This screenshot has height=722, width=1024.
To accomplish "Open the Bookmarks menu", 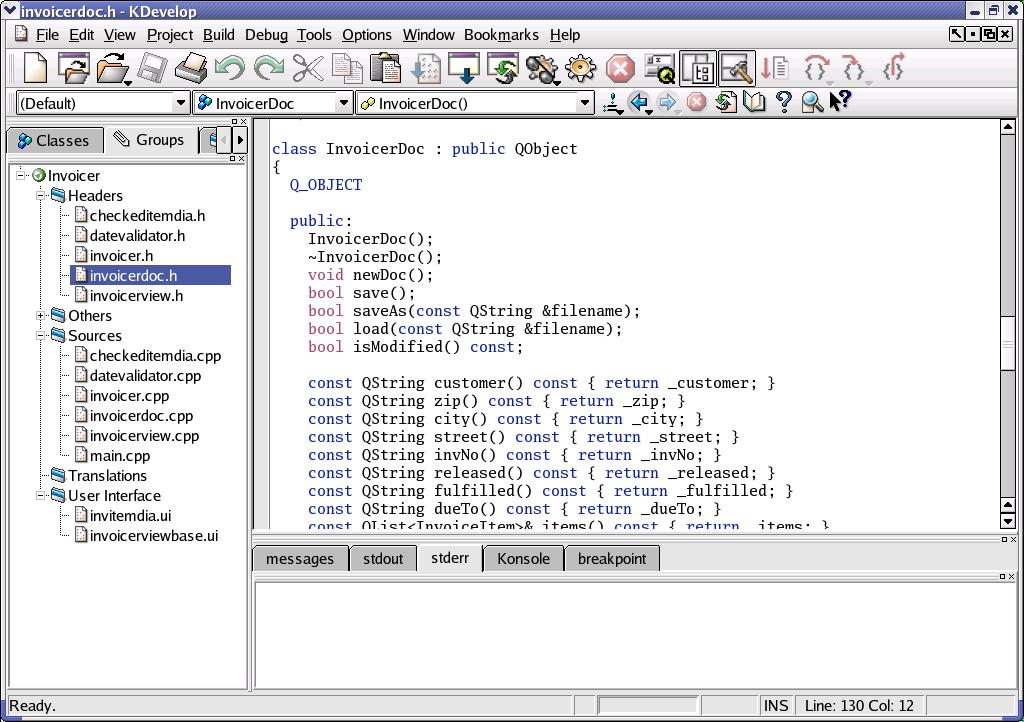I will (x=501, y=35).
